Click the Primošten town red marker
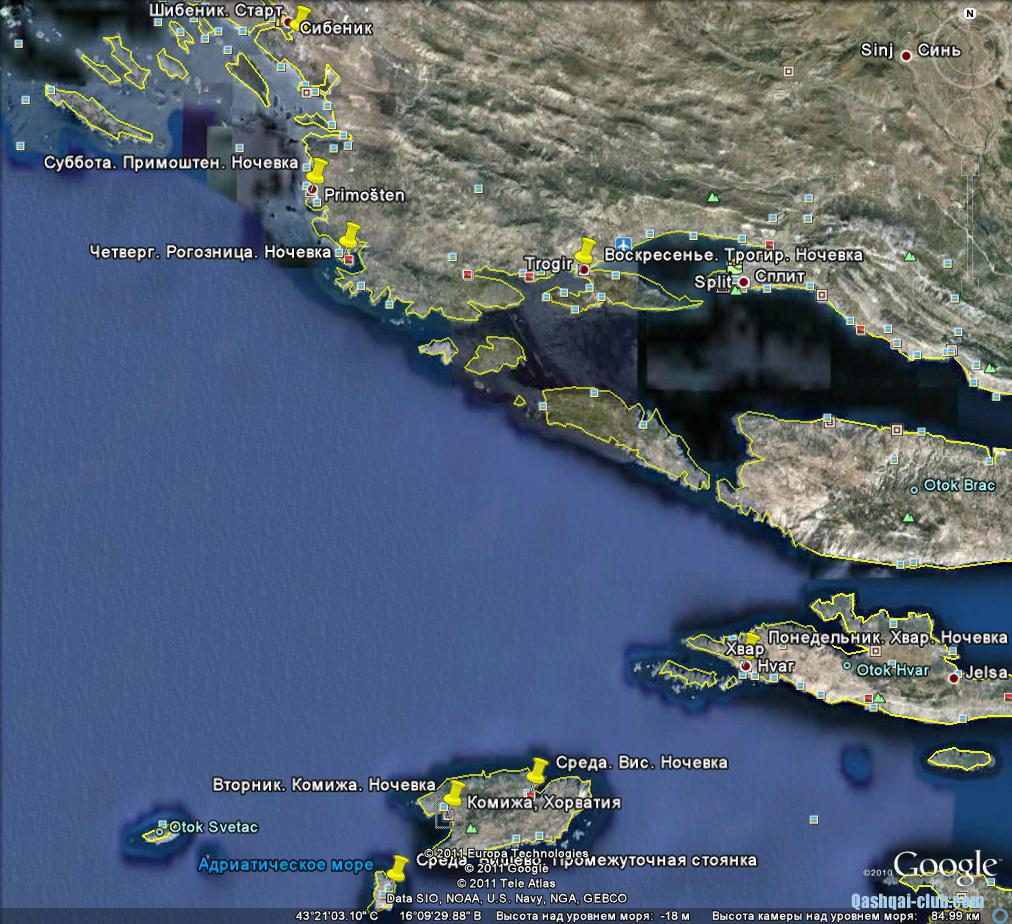The height and width of the screenshot is (924, 1012). click(312, 189)
